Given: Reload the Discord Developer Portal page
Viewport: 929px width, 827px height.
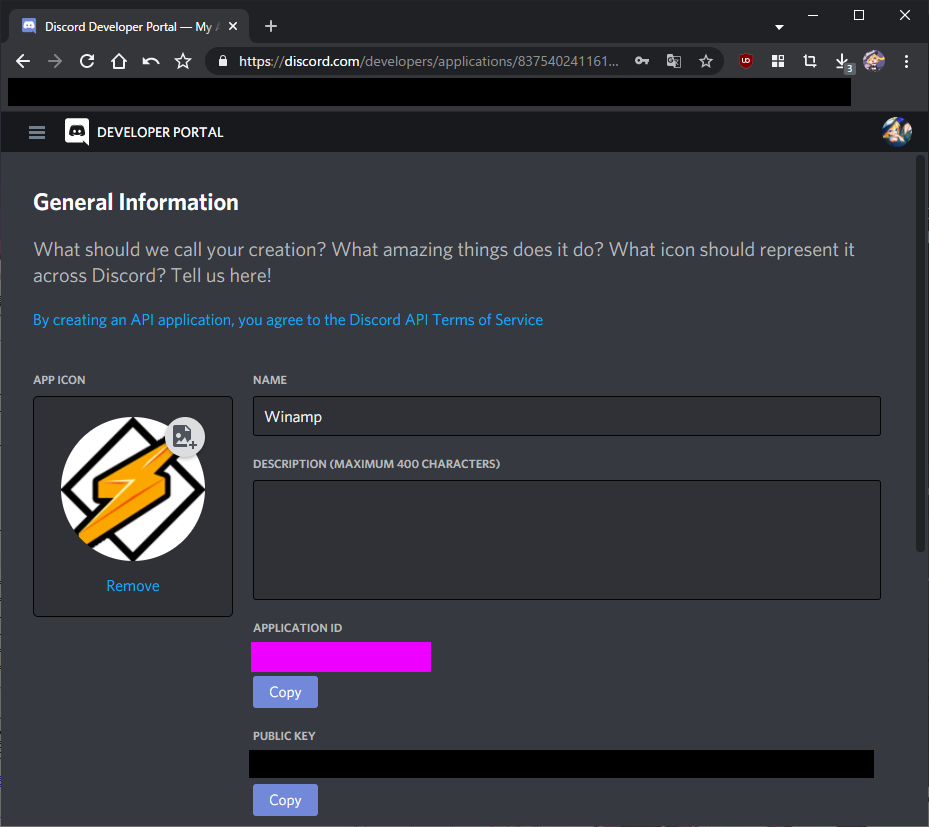Looking at the screenshot, I should point(87,61).
